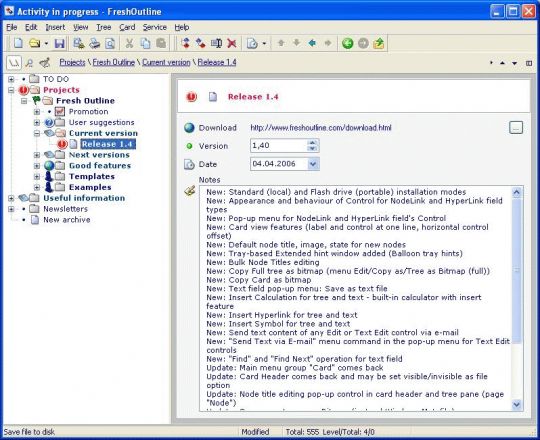This screenshot has width=540, height=440.
Task: Open the Card menu
Action: coord(127,27)
